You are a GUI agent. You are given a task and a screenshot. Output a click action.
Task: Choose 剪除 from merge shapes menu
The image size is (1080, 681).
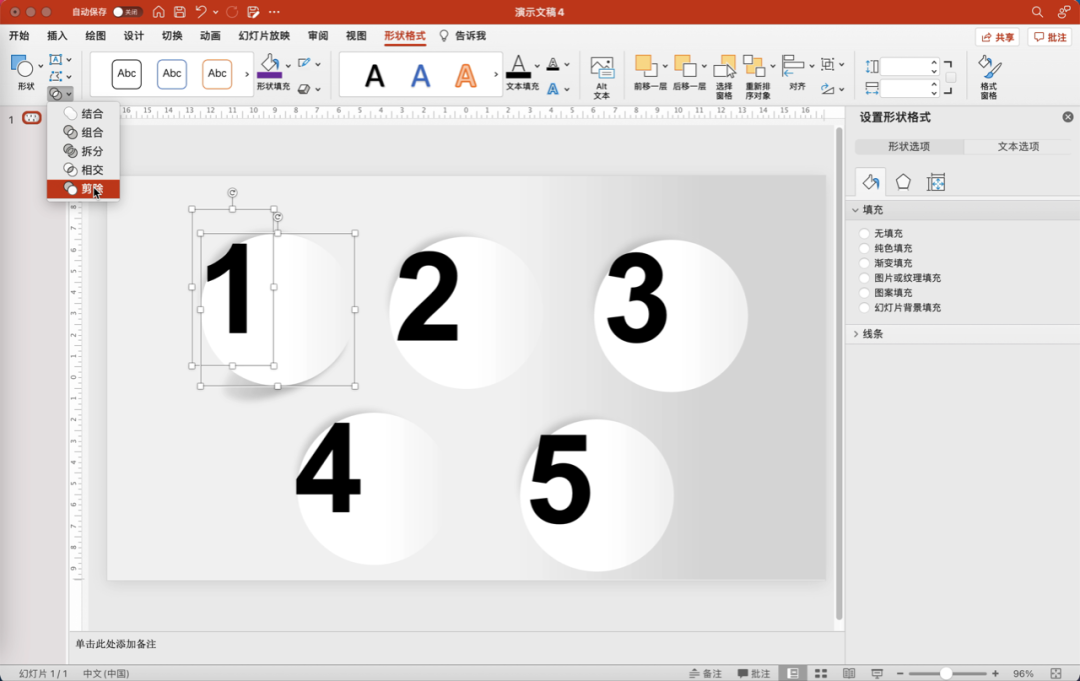(83, 189)
